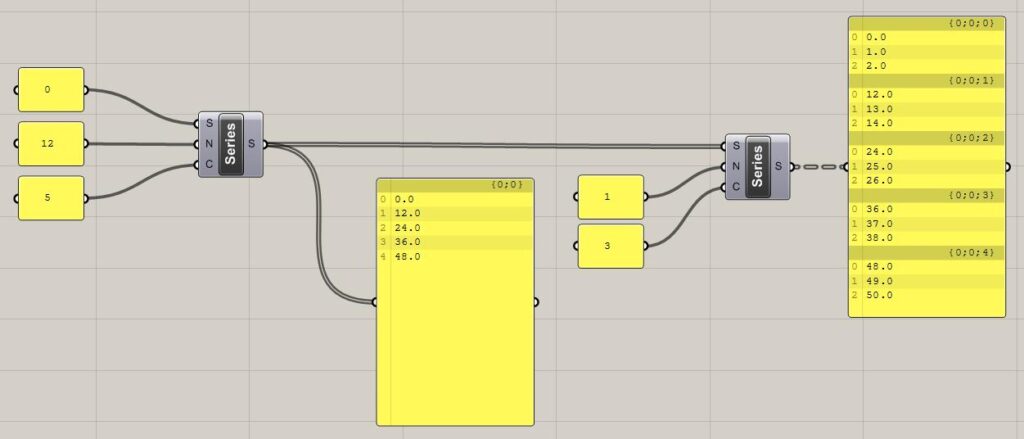Click input grip of the panel with 0
The height and width of the screenshot is (439, 1024).
(17, 89)
